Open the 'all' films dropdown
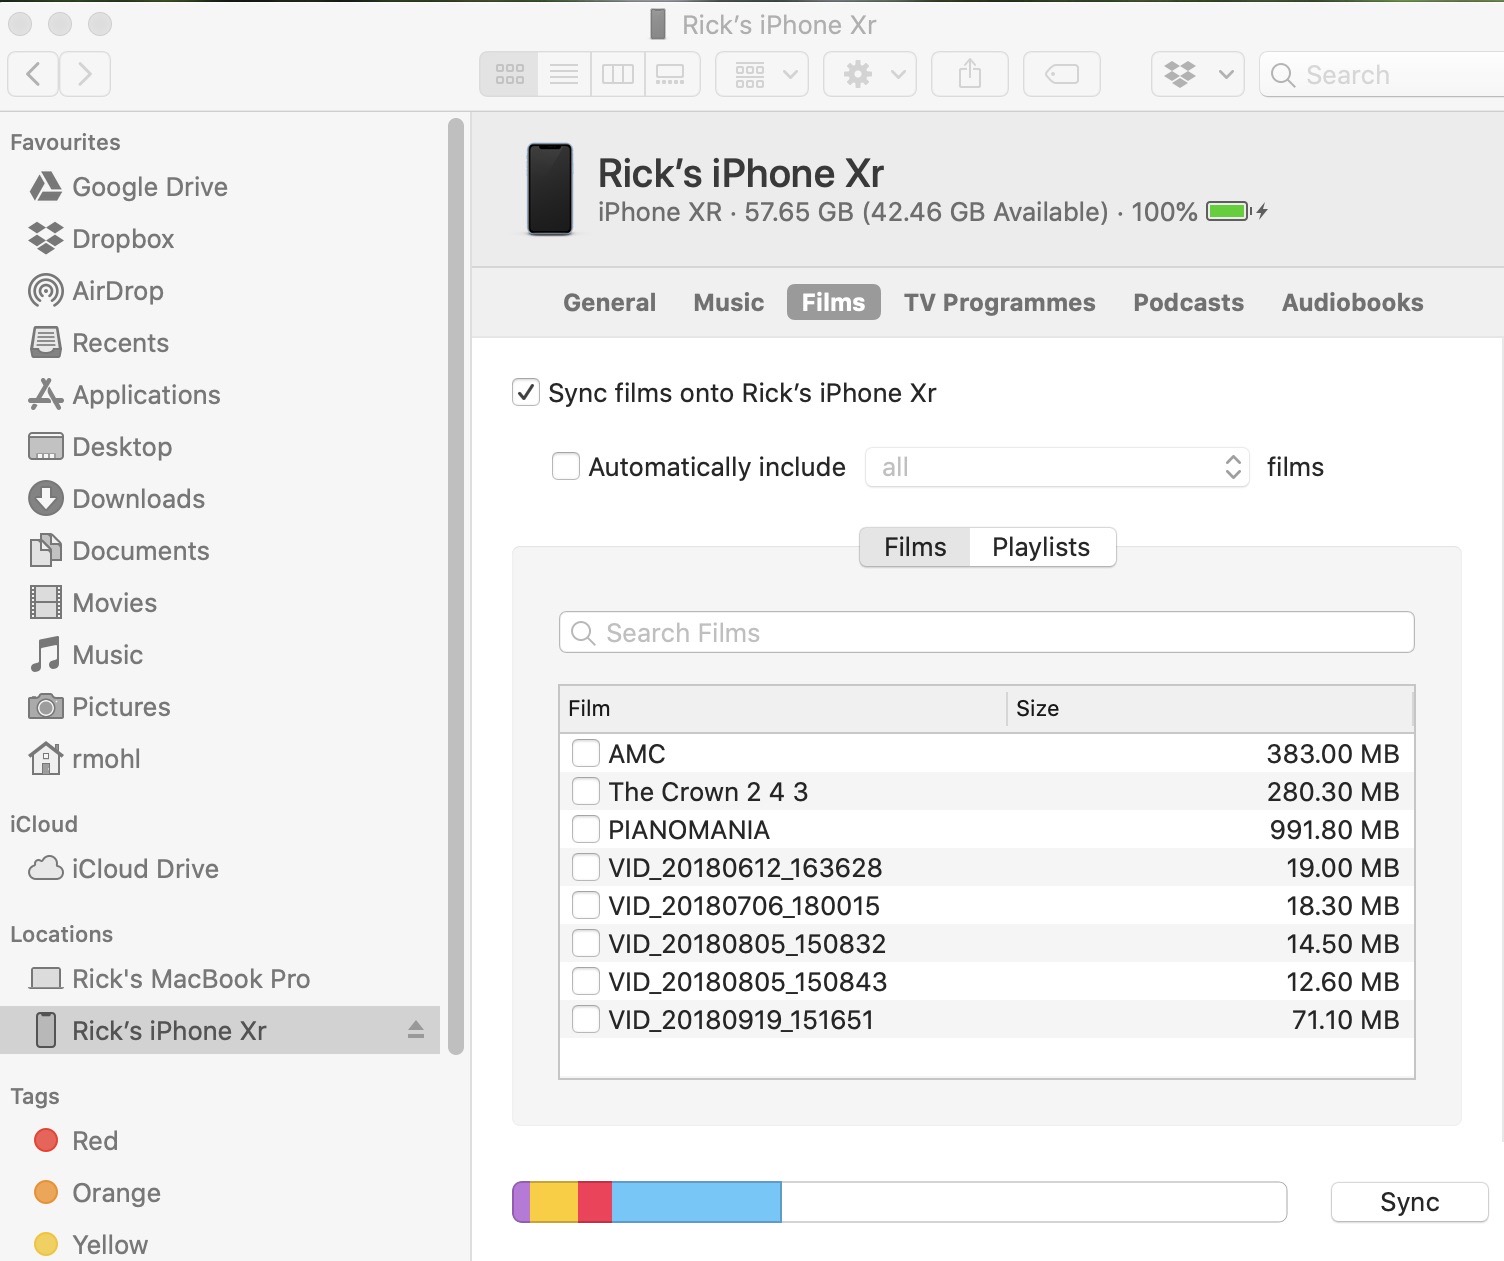 (x=1057, y=467)
